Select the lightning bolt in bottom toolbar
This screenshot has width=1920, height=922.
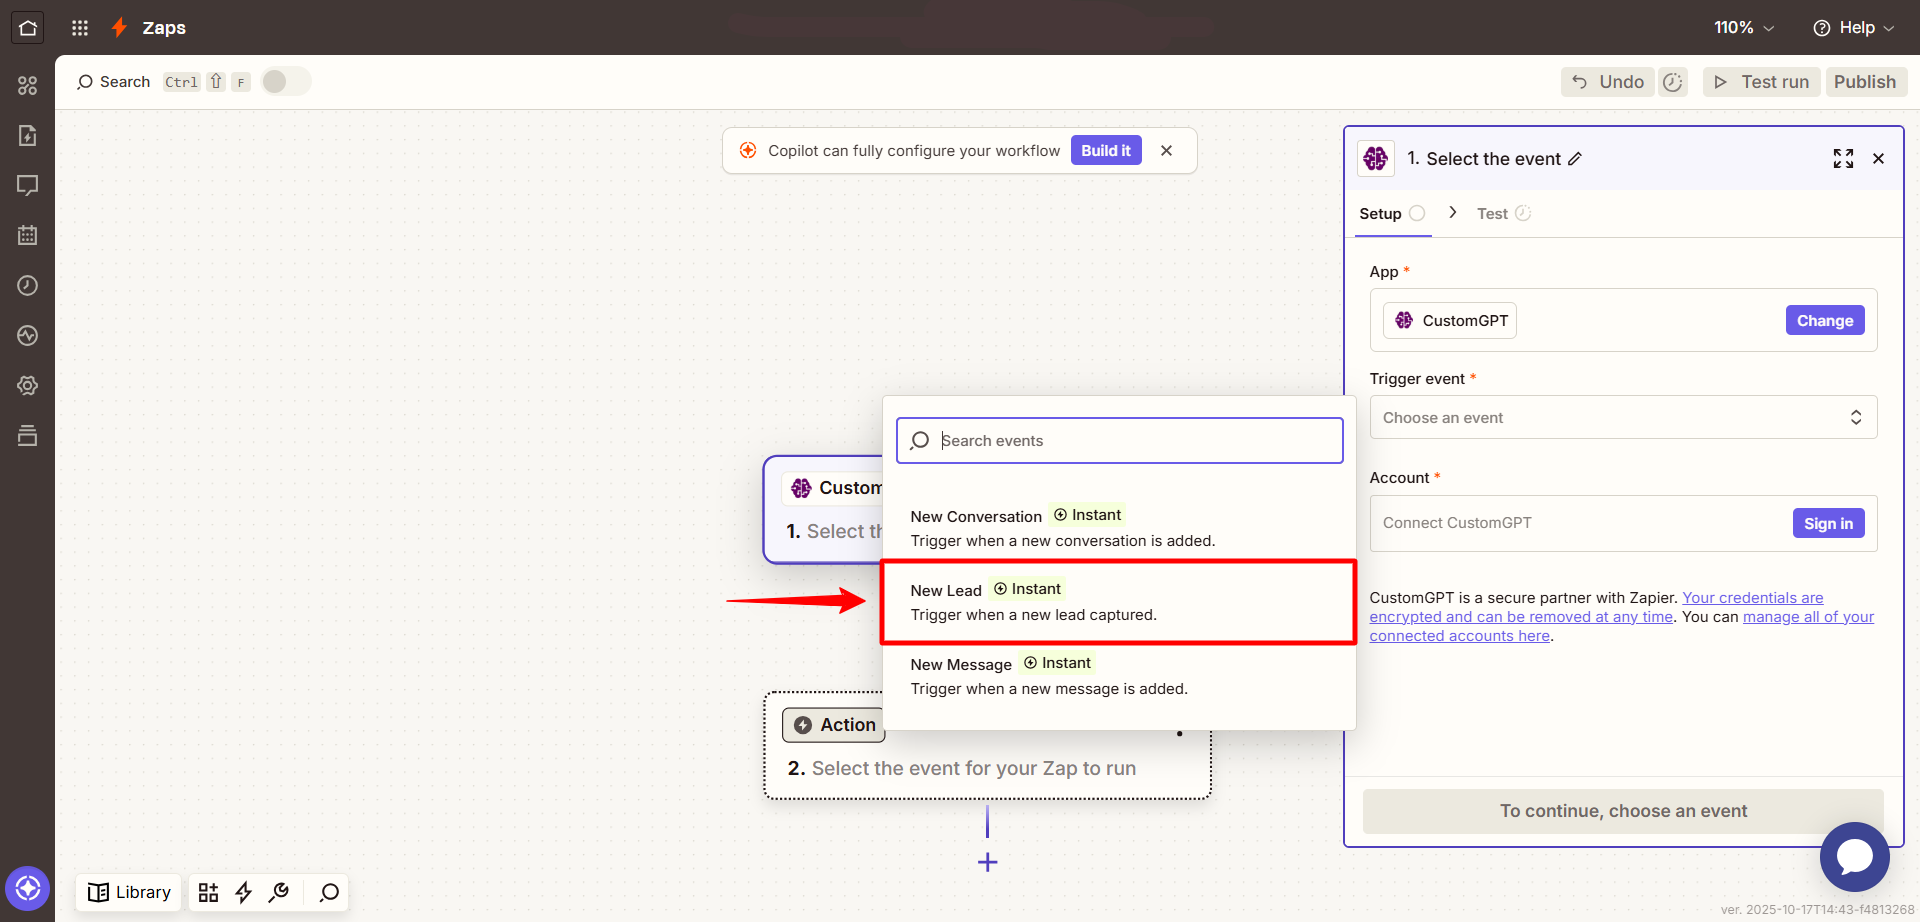(243, 892)
